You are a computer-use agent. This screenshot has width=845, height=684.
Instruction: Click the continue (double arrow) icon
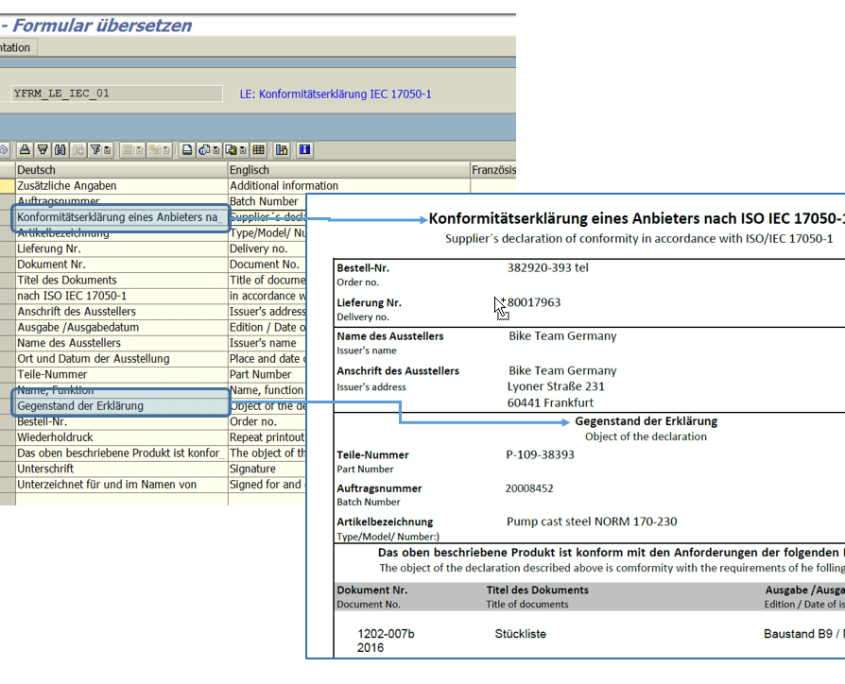point(4,149)
